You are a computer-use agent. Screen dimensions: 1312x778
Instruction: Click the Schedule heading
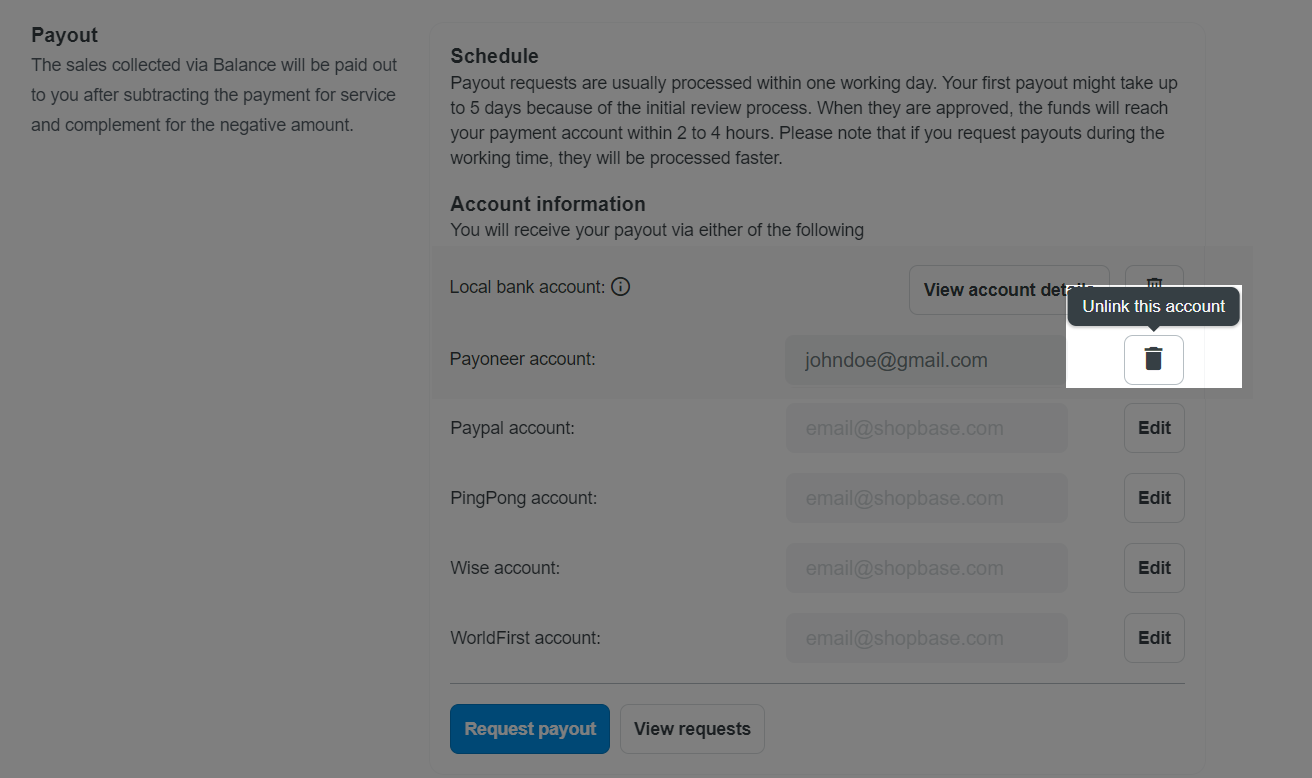pyautogui.click(x=494, y=56)
